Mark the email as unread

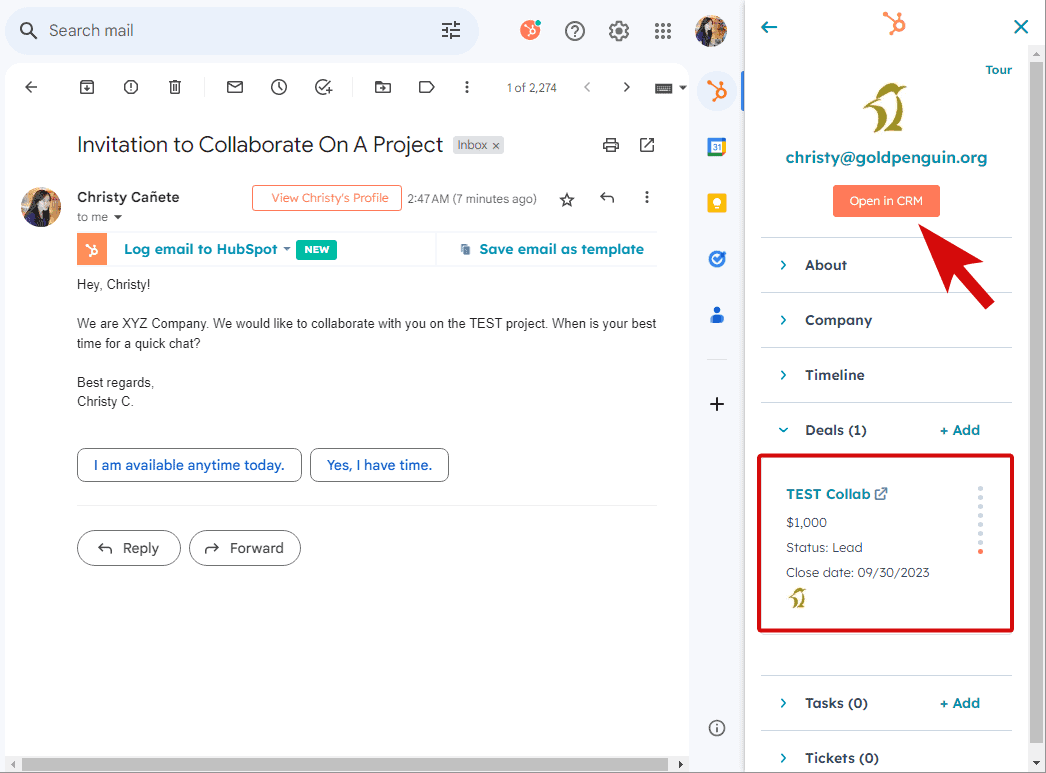click(235, 87)
